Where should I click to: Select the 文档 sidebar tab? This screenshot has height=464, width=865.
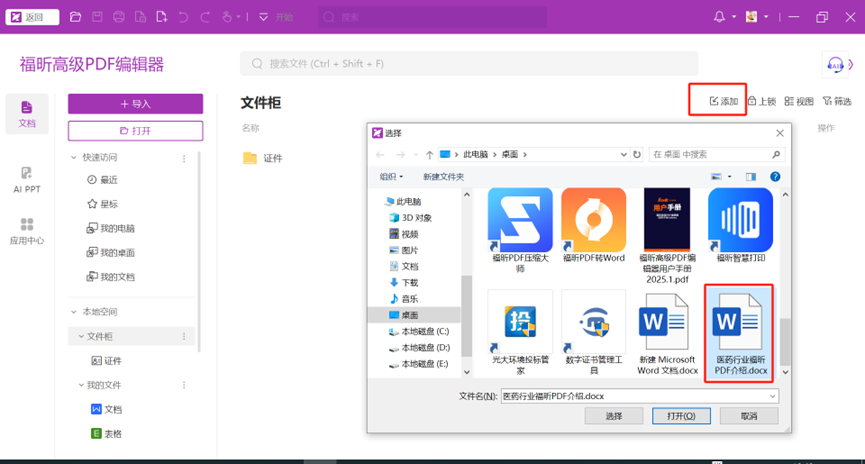(x=27, y=114)
